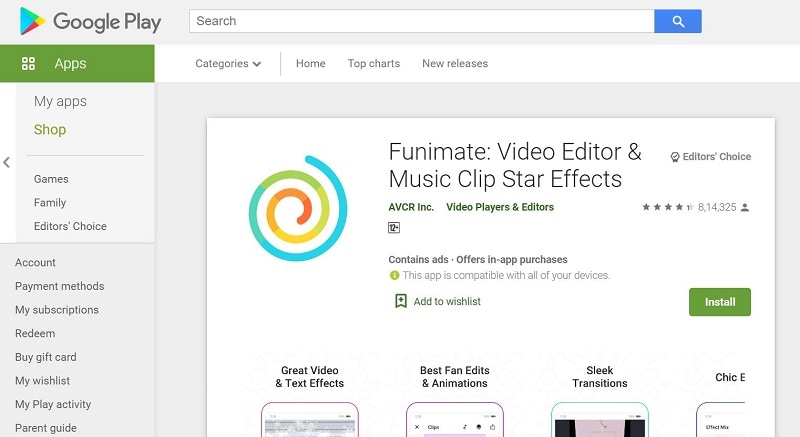Open Parent guide link
The width and height of the screenshot is (800, 437).
click(x=46, y=428)
